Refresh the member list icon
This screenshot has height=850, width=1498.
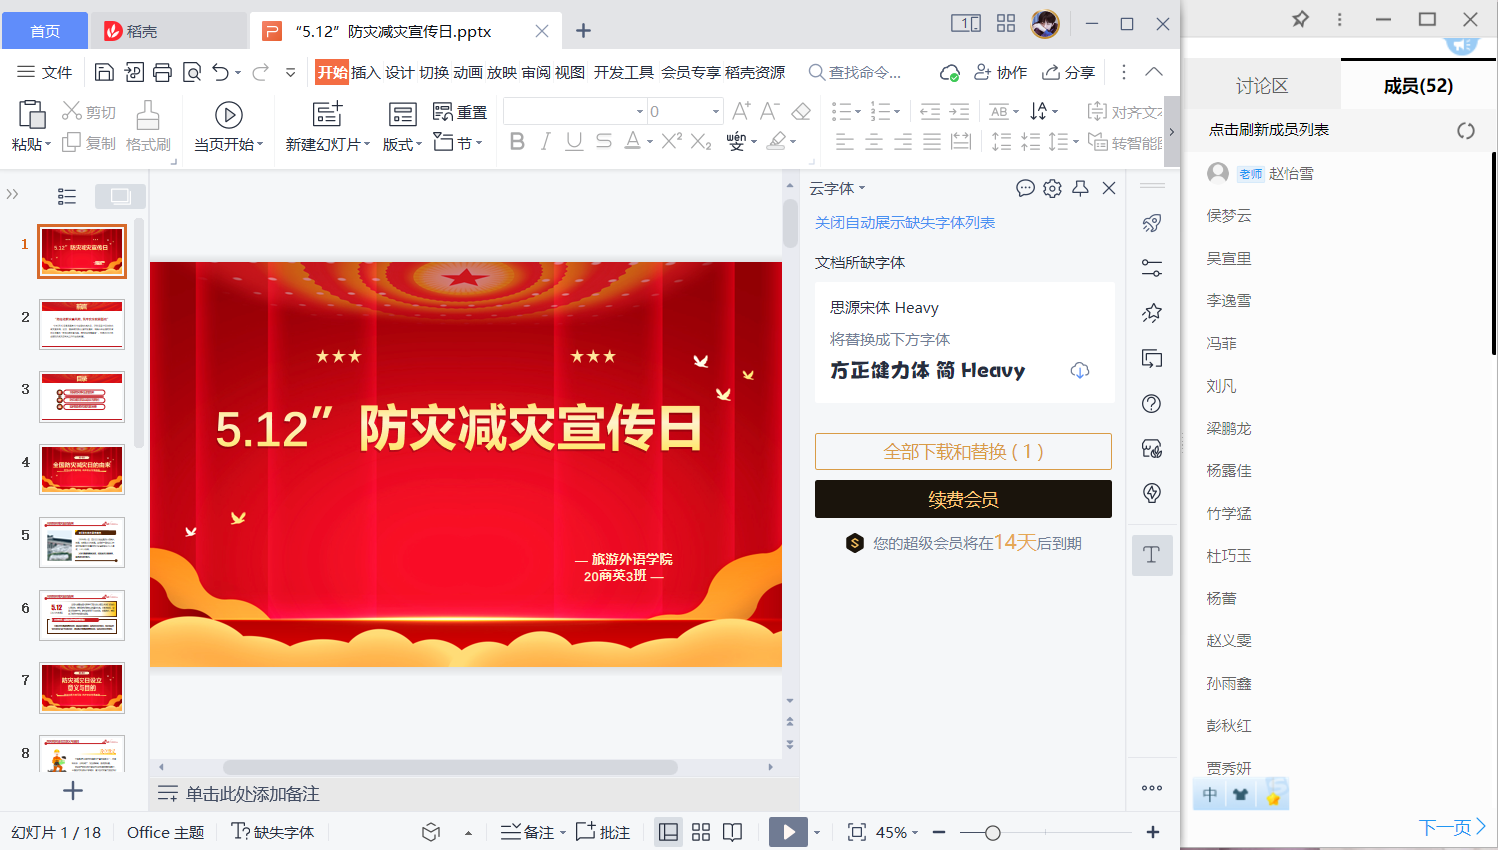(x=1465, y=130)
